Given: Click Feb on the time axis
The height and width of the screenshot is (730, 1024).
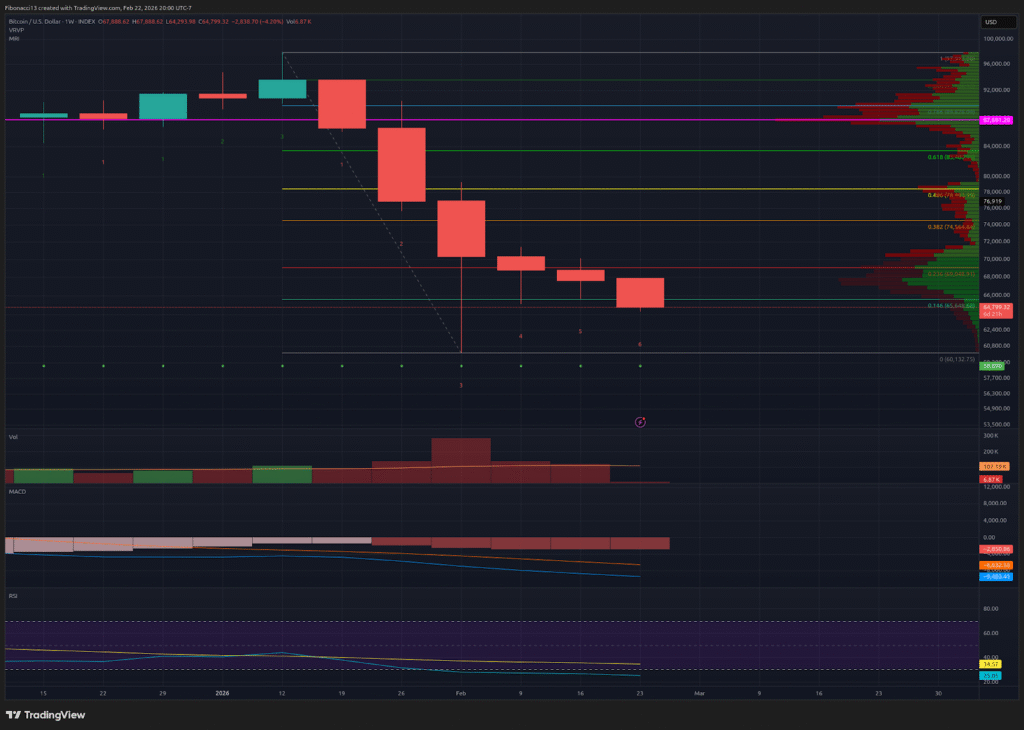Looking at the screenshot, I should tap(461, 692).
